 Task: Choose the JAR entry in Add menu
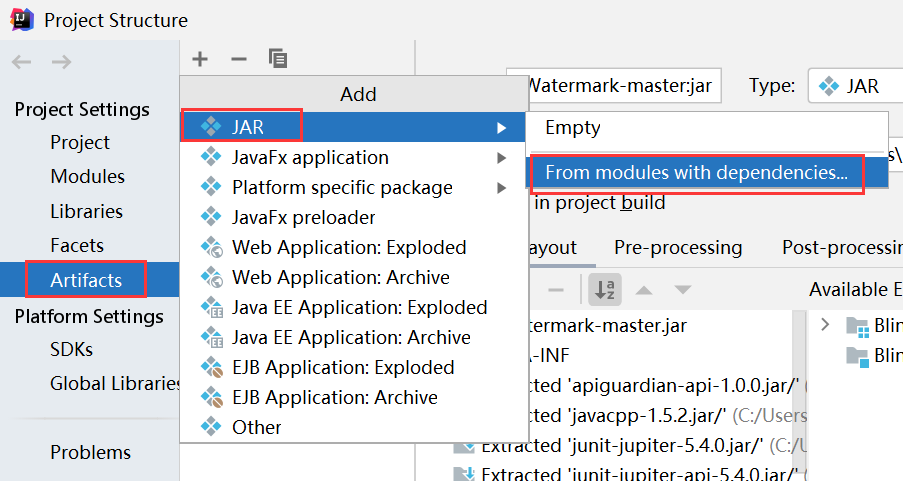coord(354,127)
